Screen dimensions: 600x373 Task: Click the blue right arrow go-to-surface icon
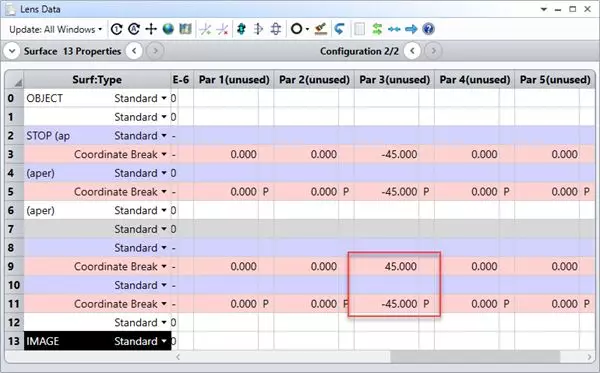(411, 29)
